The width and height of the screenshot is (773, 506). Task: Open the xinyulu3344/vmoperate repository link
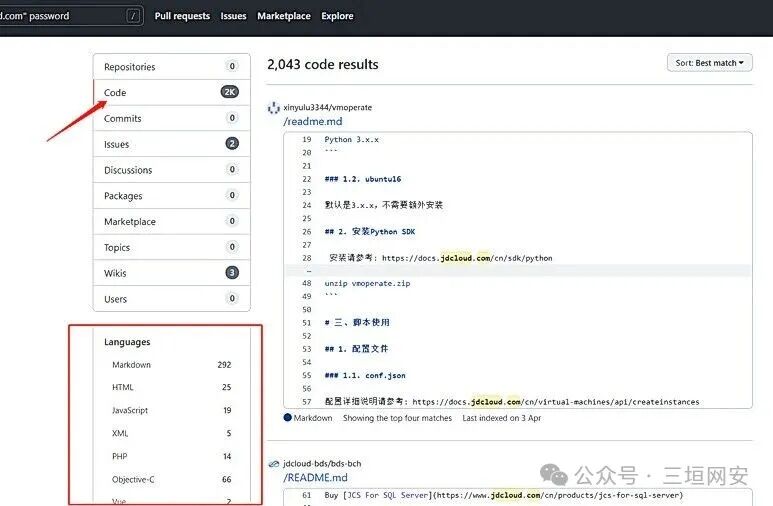327,108
